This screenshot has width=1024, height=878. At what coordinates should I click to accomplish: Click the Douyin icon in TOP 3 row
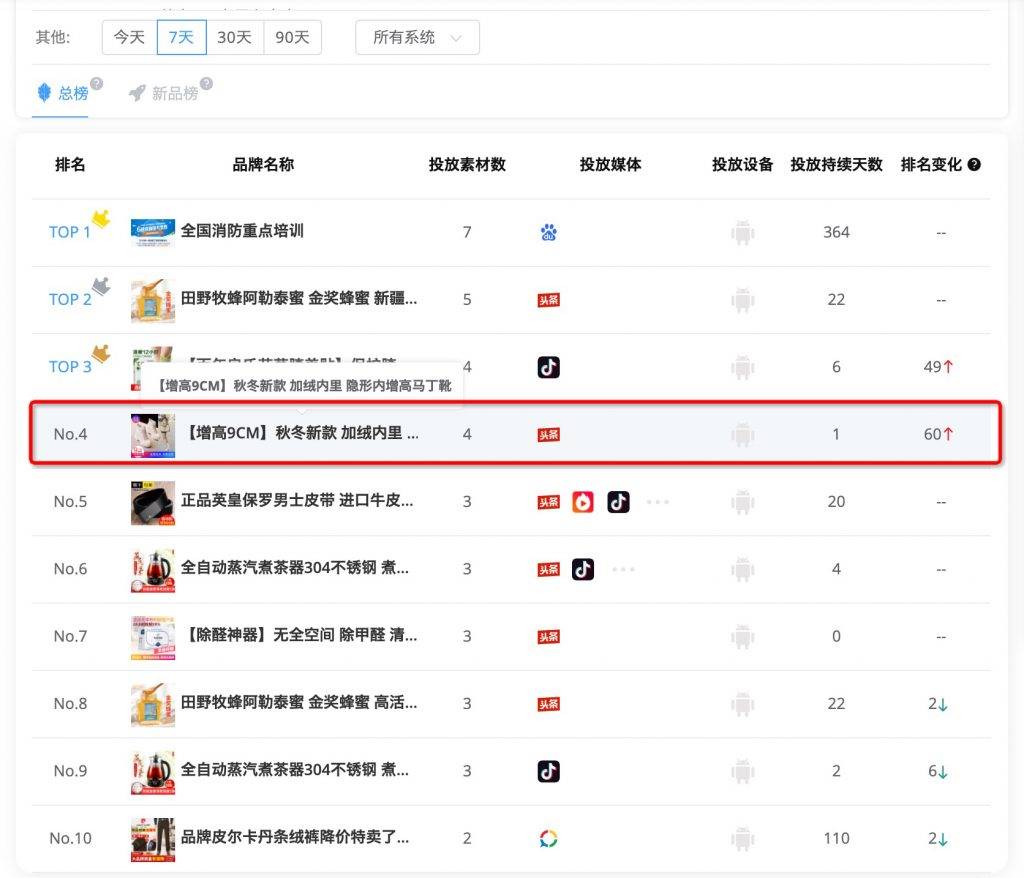pyautogui.click(x=548, y=367)
